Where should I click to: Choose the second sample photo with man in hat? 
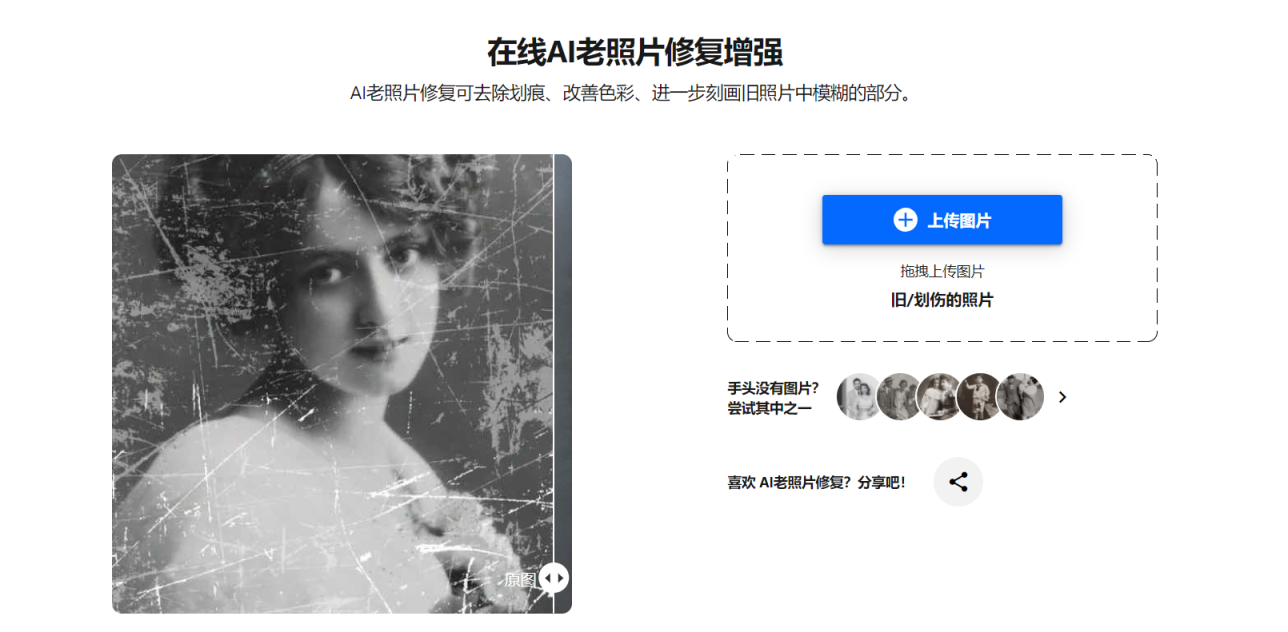coord(900,397)
